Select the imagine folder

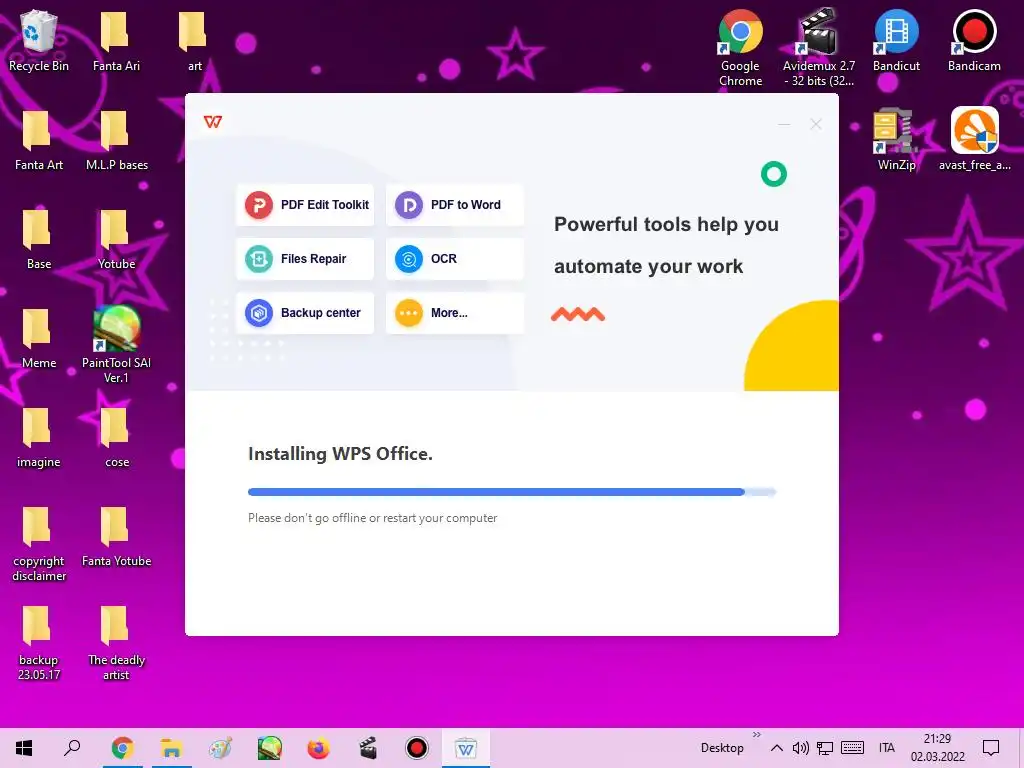[39, 438]
